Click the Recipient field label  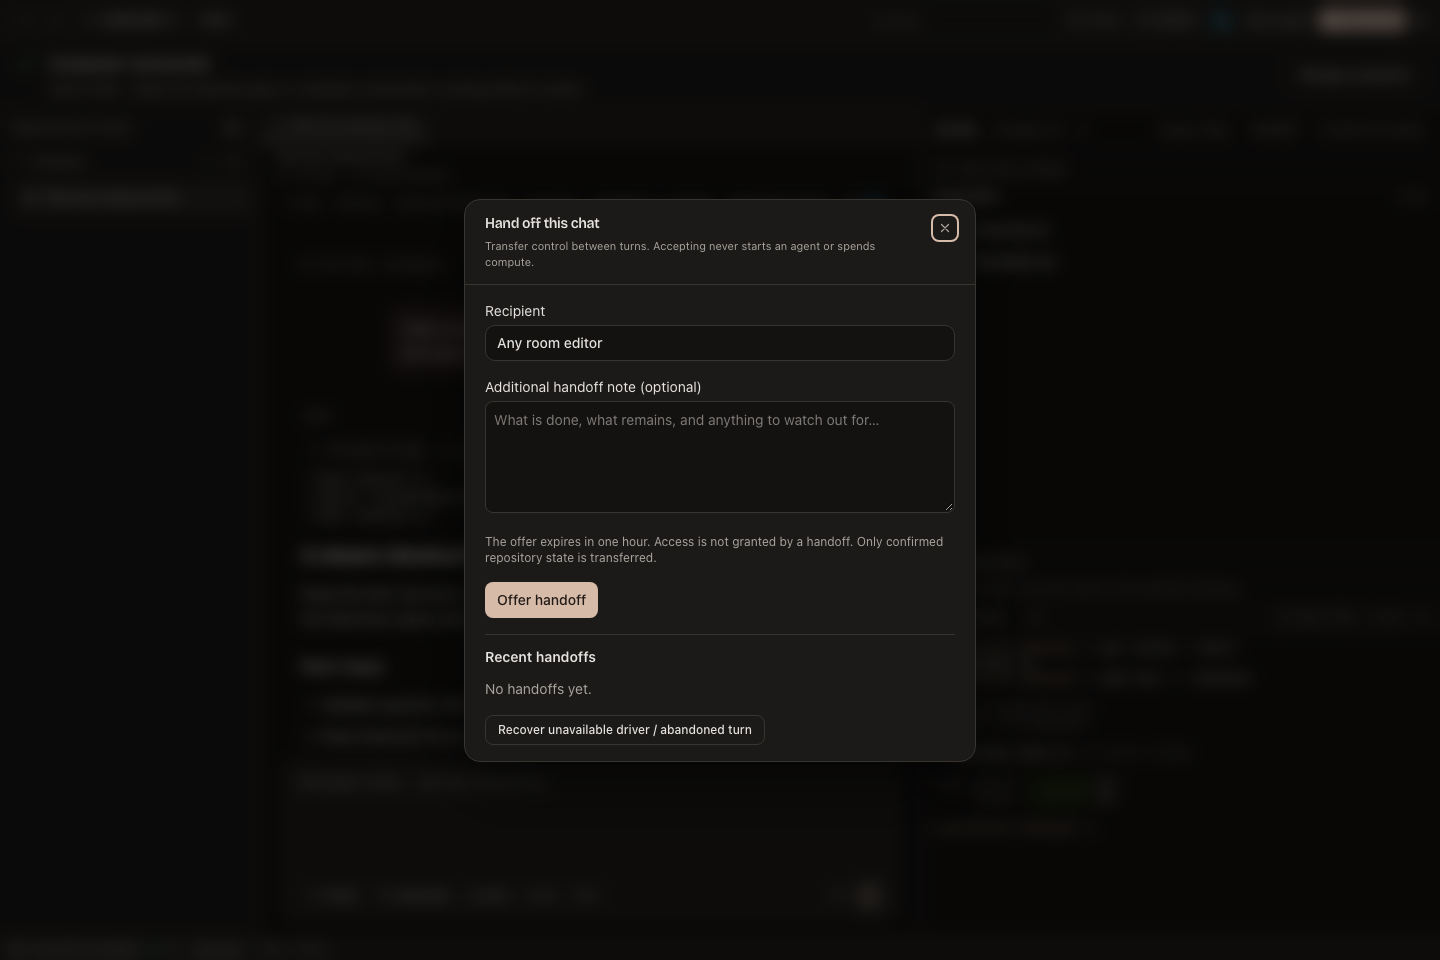pos(515,311)
